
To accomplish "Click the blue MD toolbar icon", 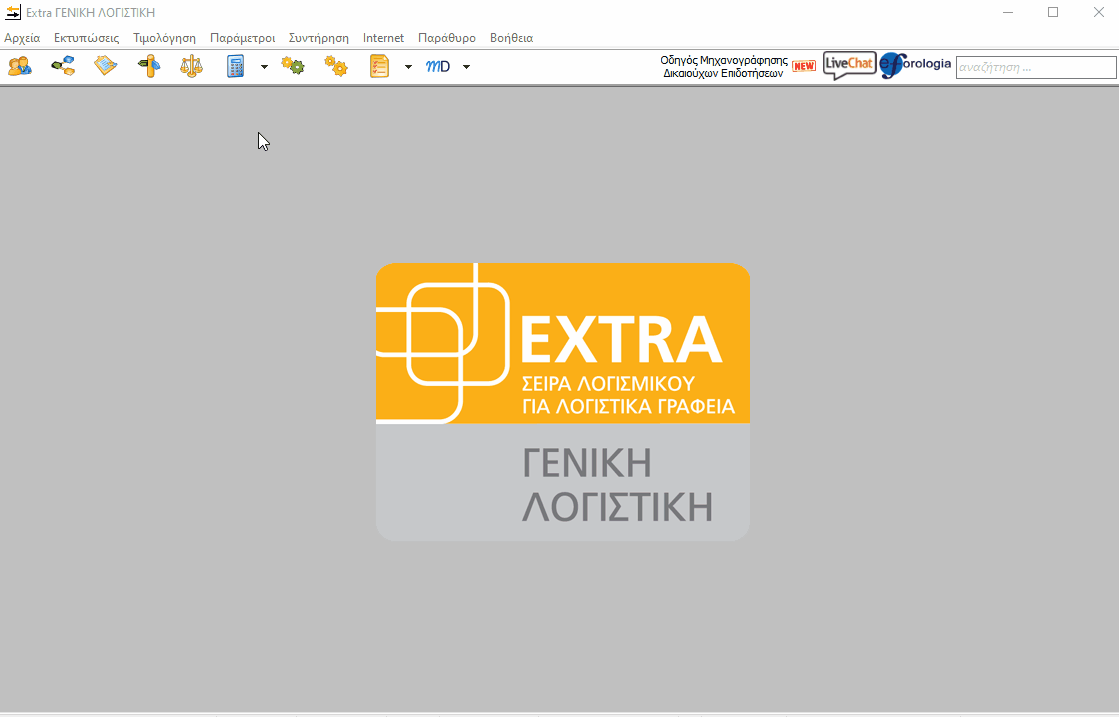I will [438, 67].
